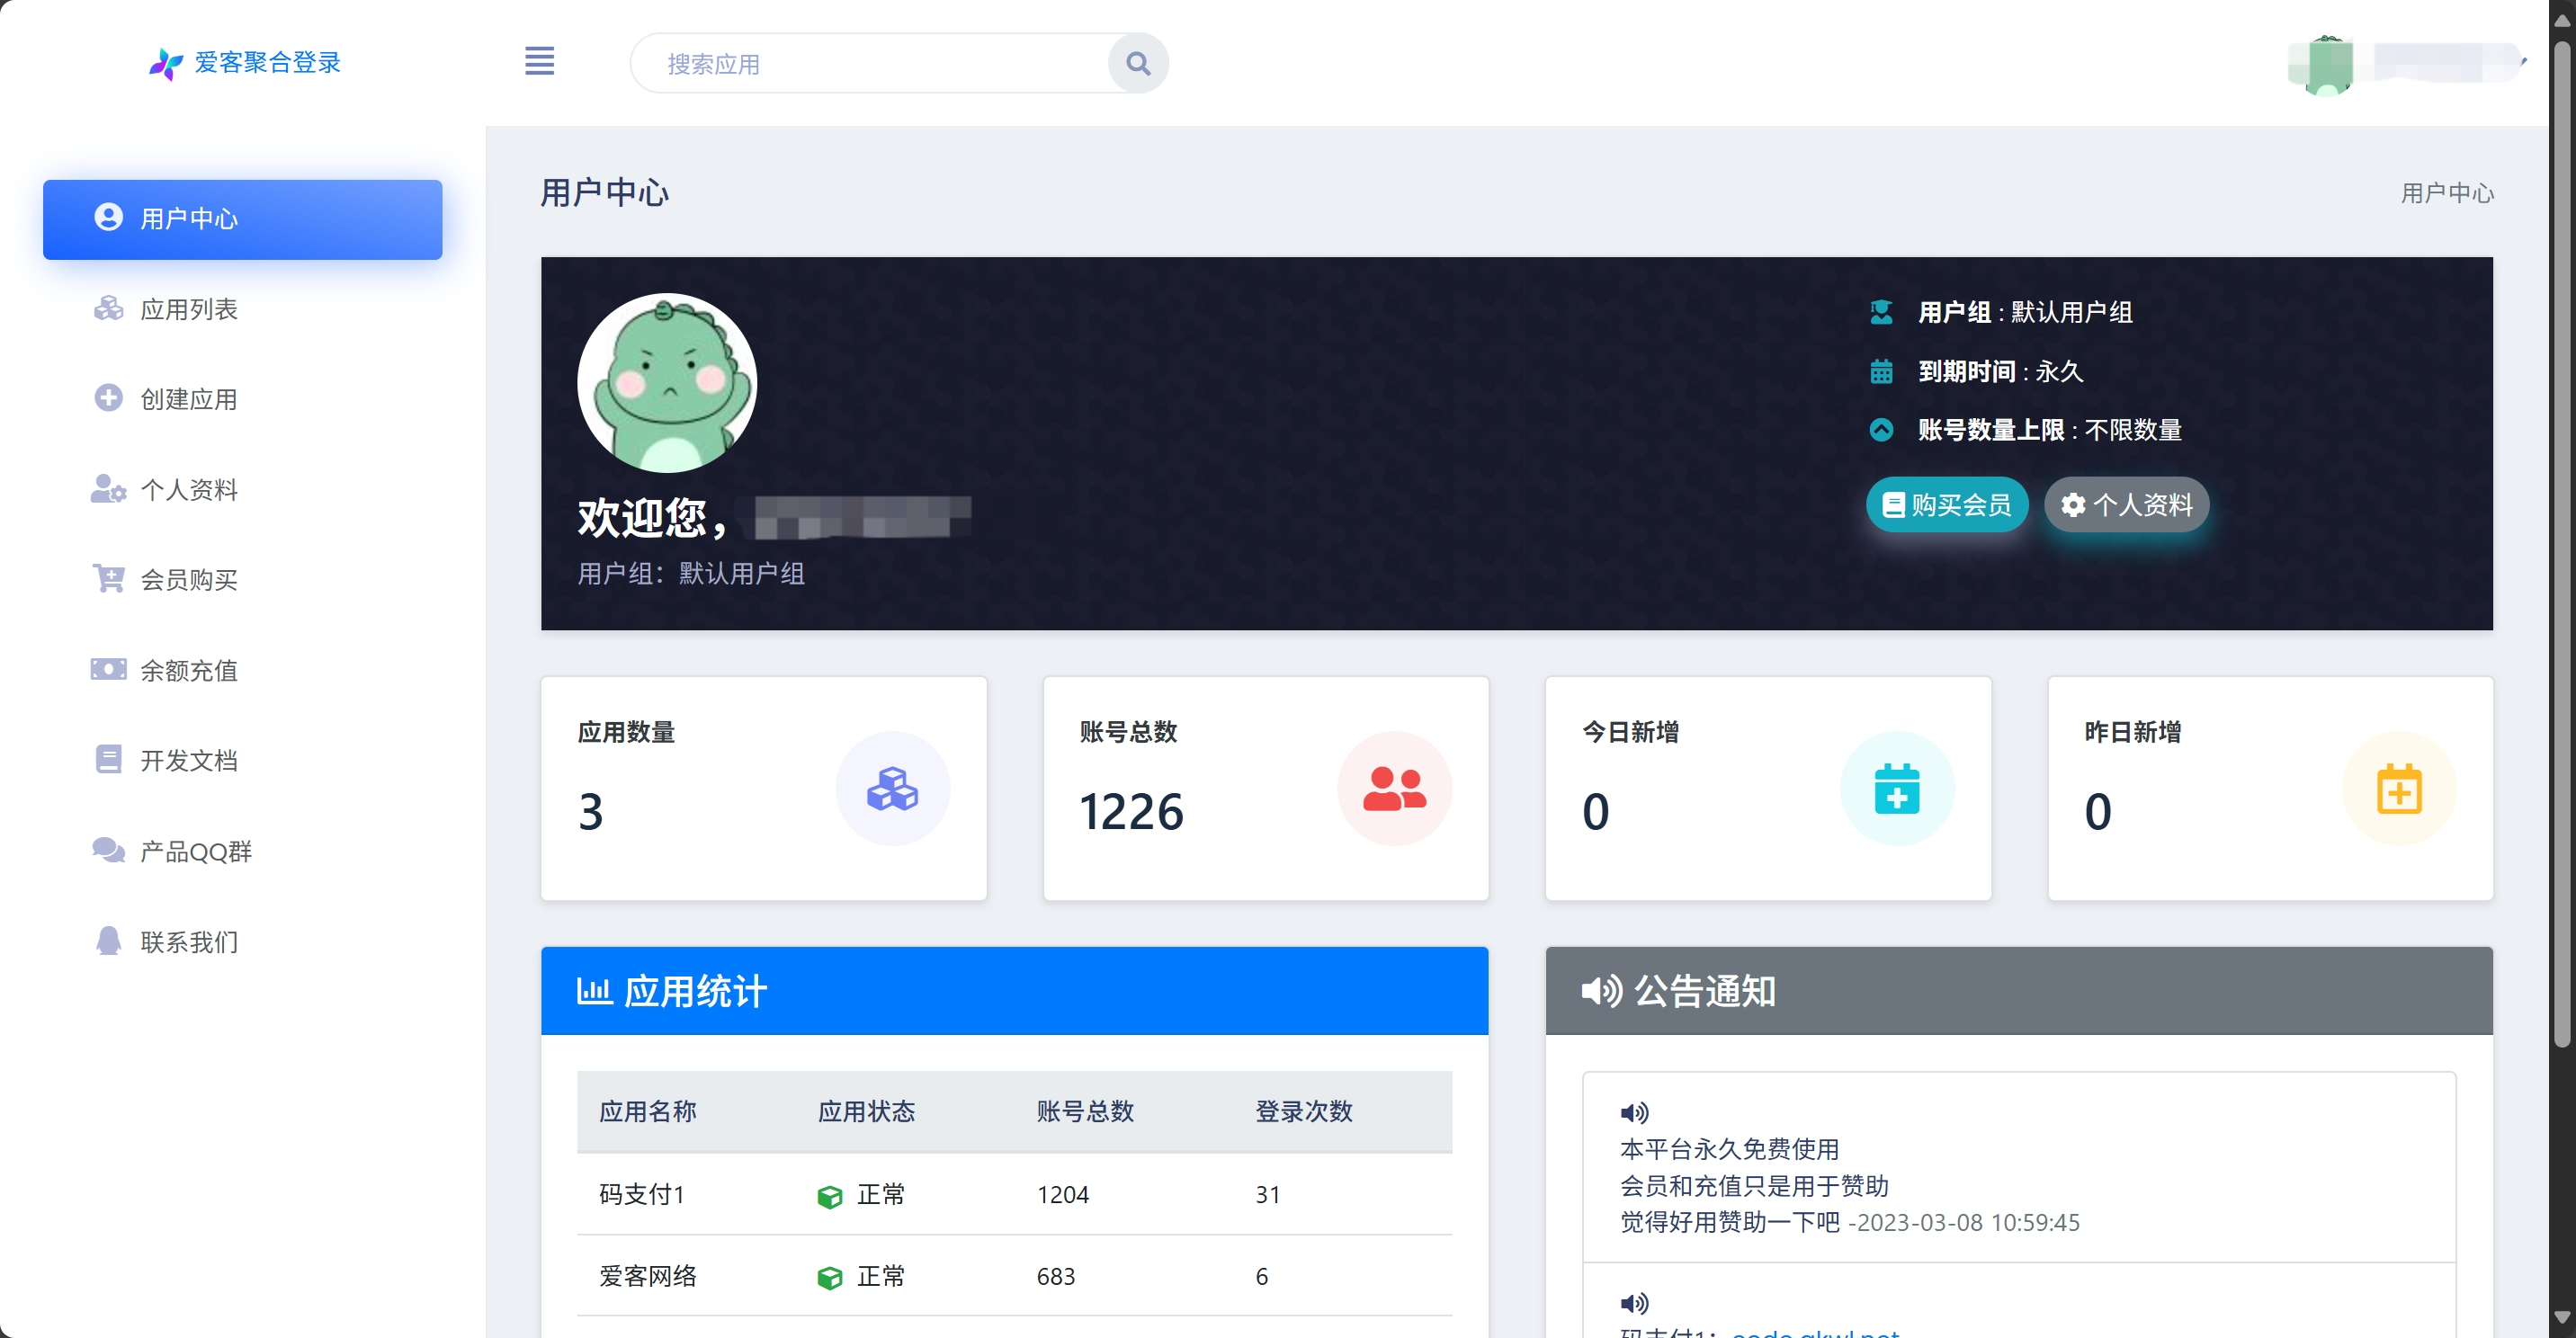Viewport: 2576px width, 1338px height.
Task: Click the chat bubbles icon beside 产品QQ群
Action: (108, 850)
